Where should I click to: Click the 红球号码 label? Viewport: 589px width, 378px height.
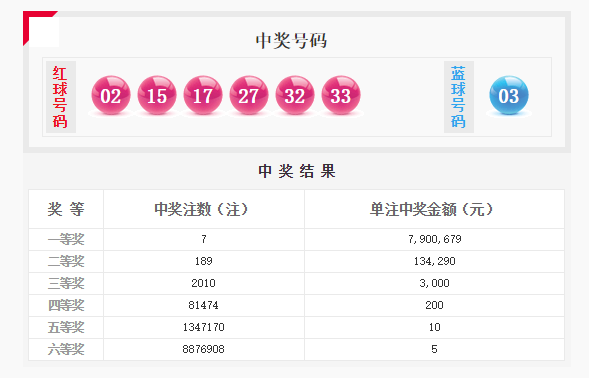coord(60,97)
